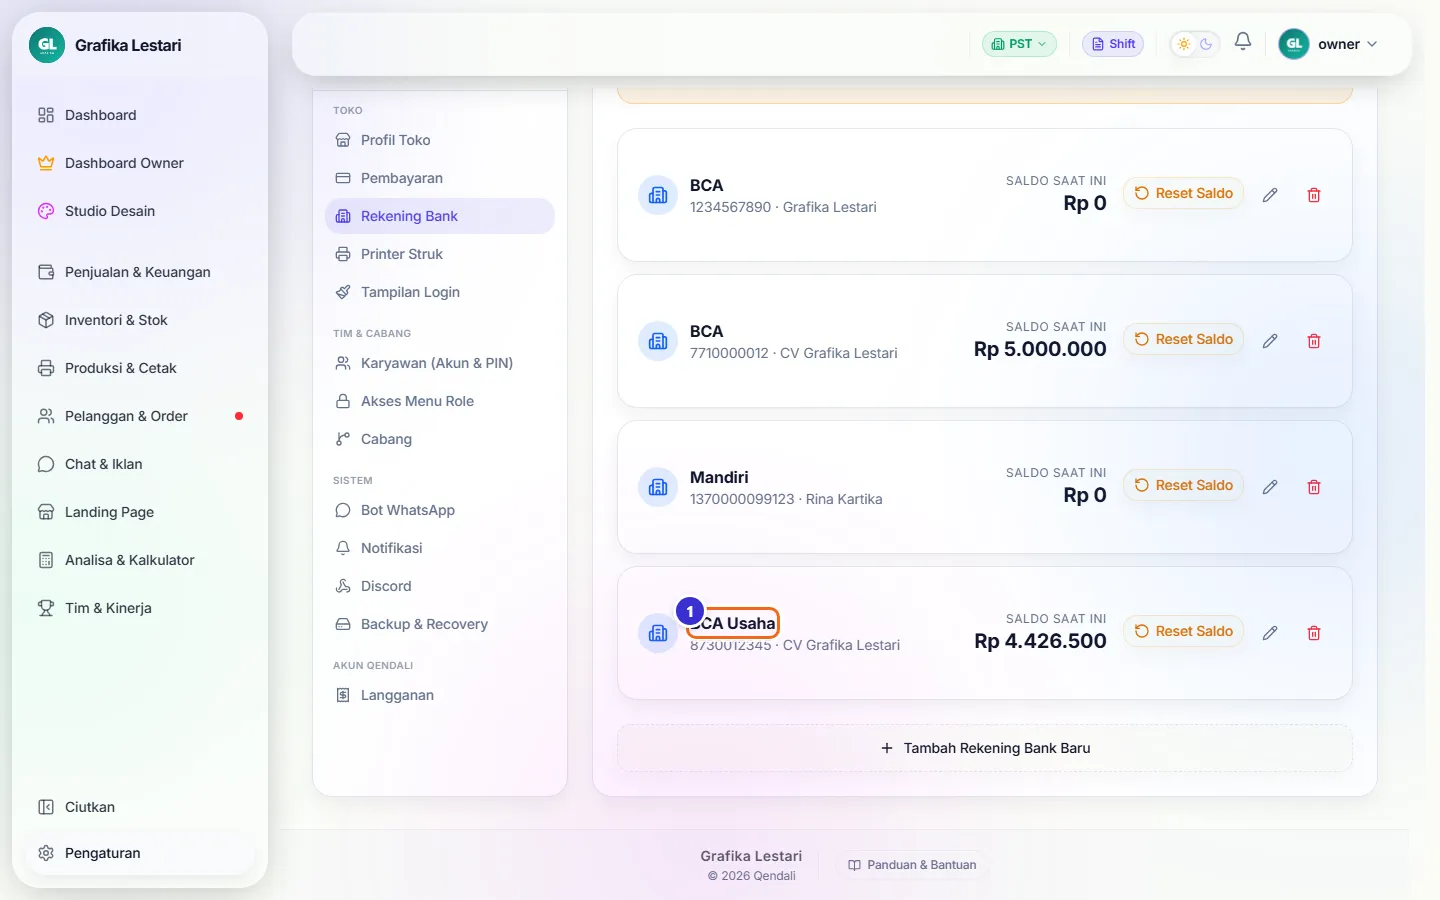
Task: Open the notifications bell
Action: click(x=1243, y=42)
